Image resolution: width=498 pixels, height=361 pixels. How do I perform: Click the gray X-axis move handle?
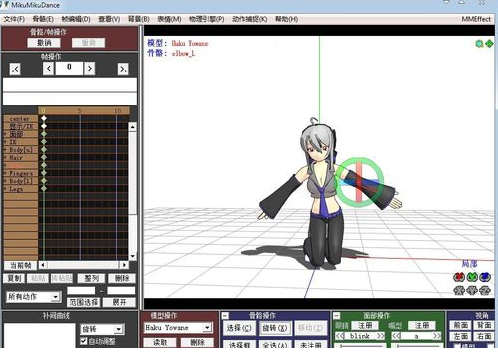[459, 290]
